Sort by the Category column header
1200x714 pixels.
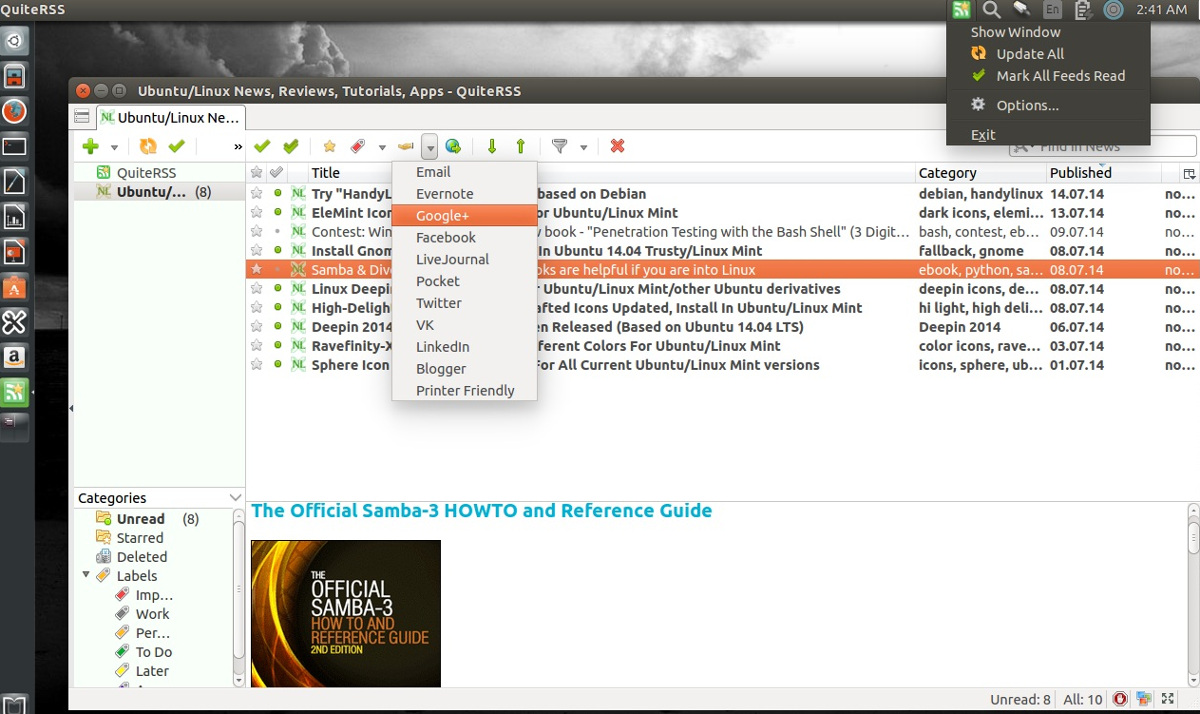tap(980, 173)
